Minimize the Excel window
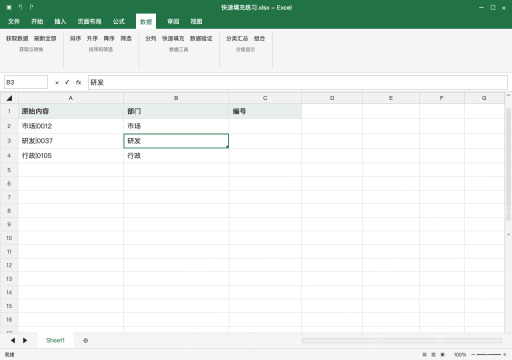Viewport: 512px width, 360px height. click(481, 7)
